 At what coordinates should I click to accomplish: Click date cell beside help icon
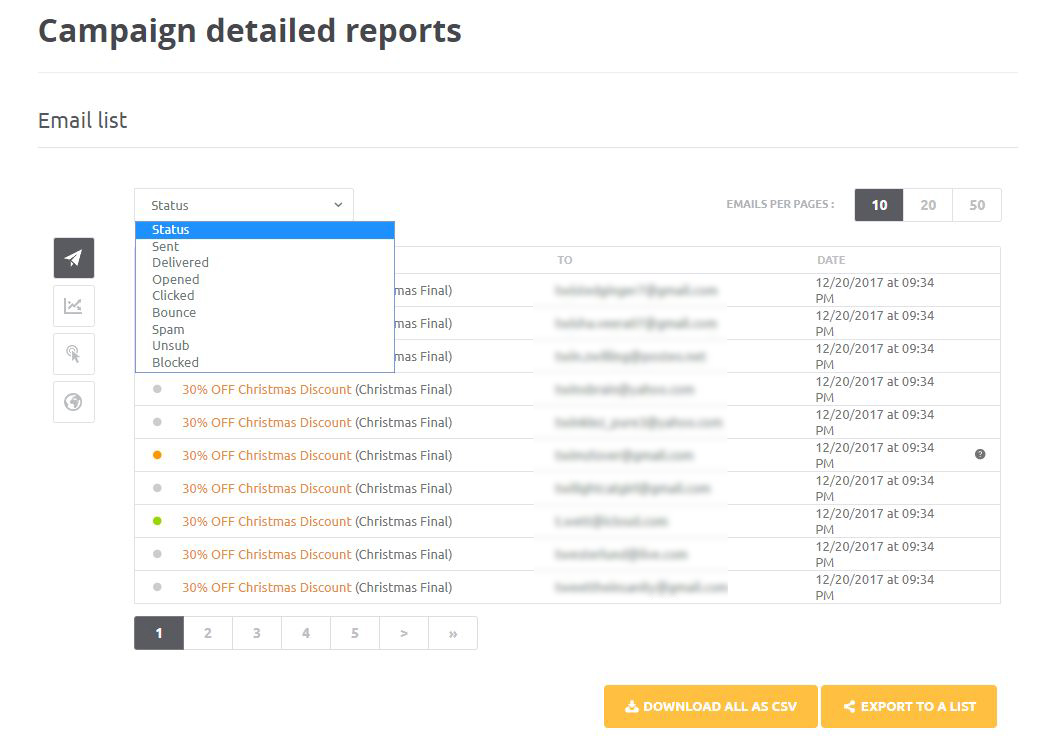[874, 455]
